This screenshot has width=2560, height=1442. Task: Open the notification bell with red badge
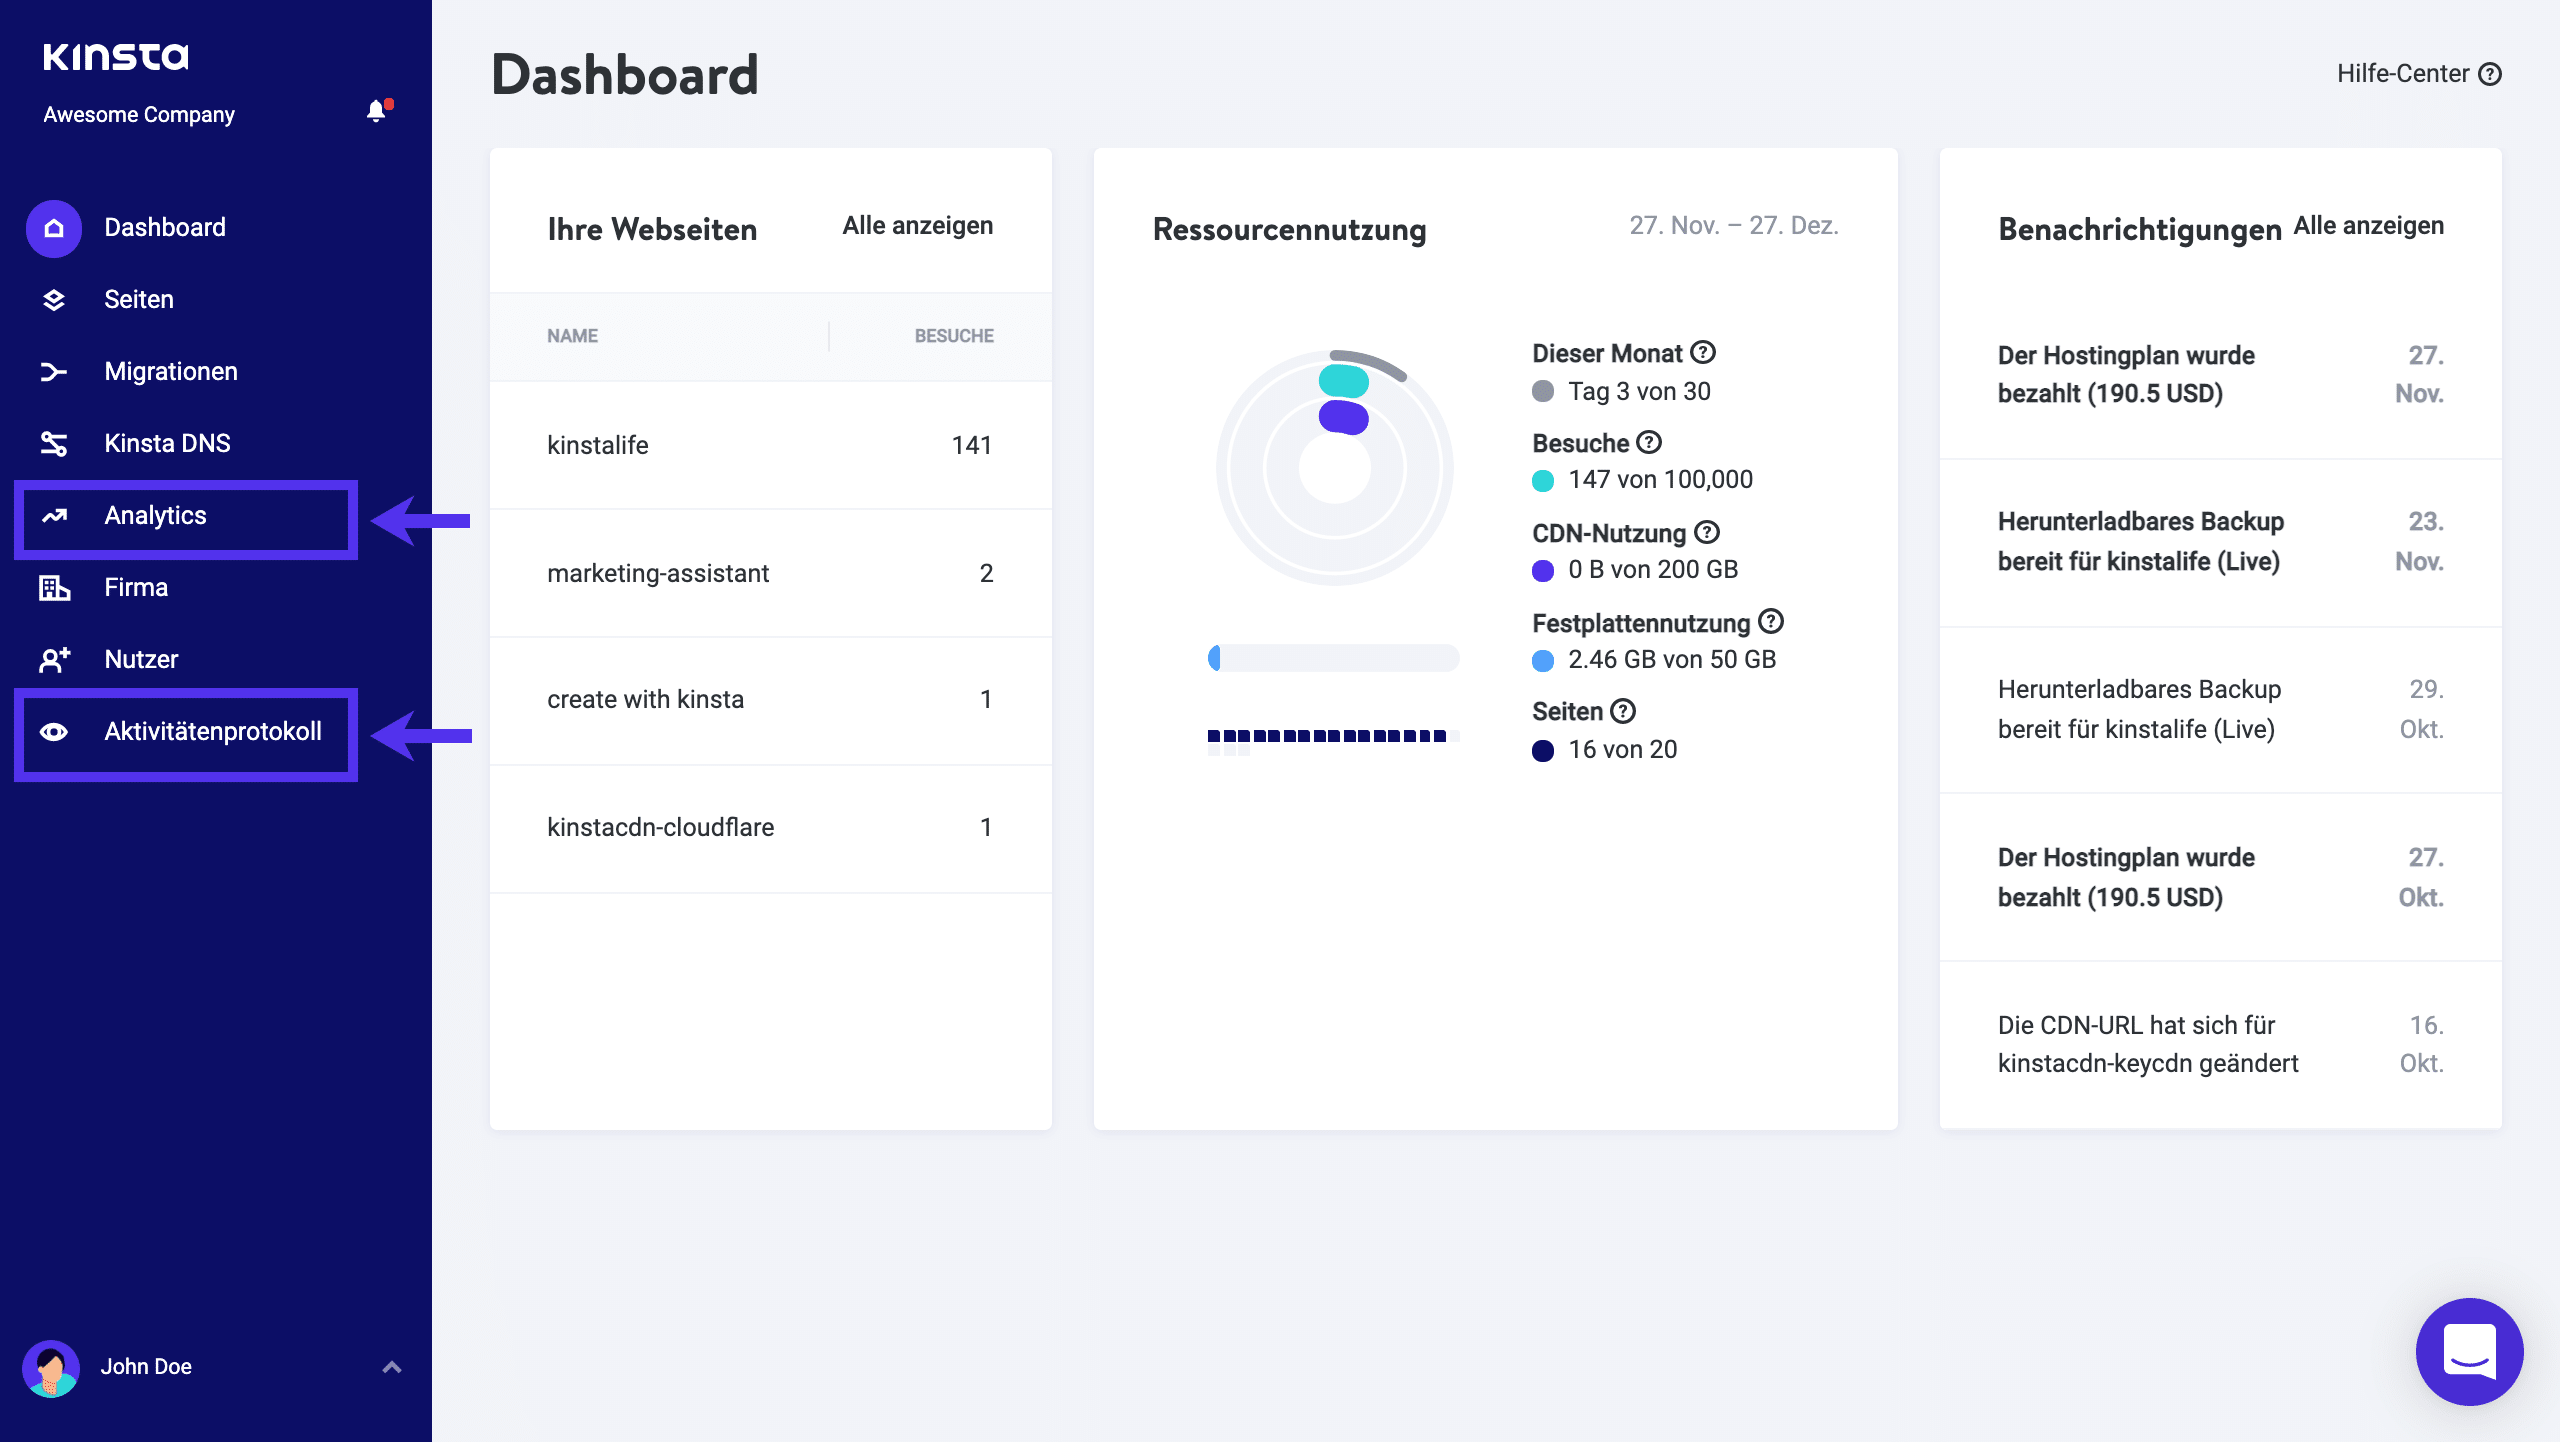377,110
